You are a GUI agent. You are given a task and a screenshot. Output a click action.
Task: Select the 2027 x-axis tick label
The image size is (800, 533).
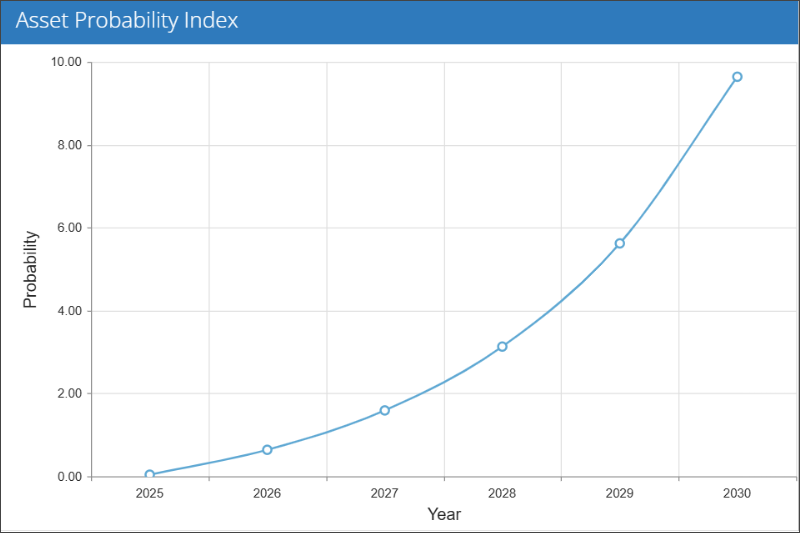(x=384, y=493)
